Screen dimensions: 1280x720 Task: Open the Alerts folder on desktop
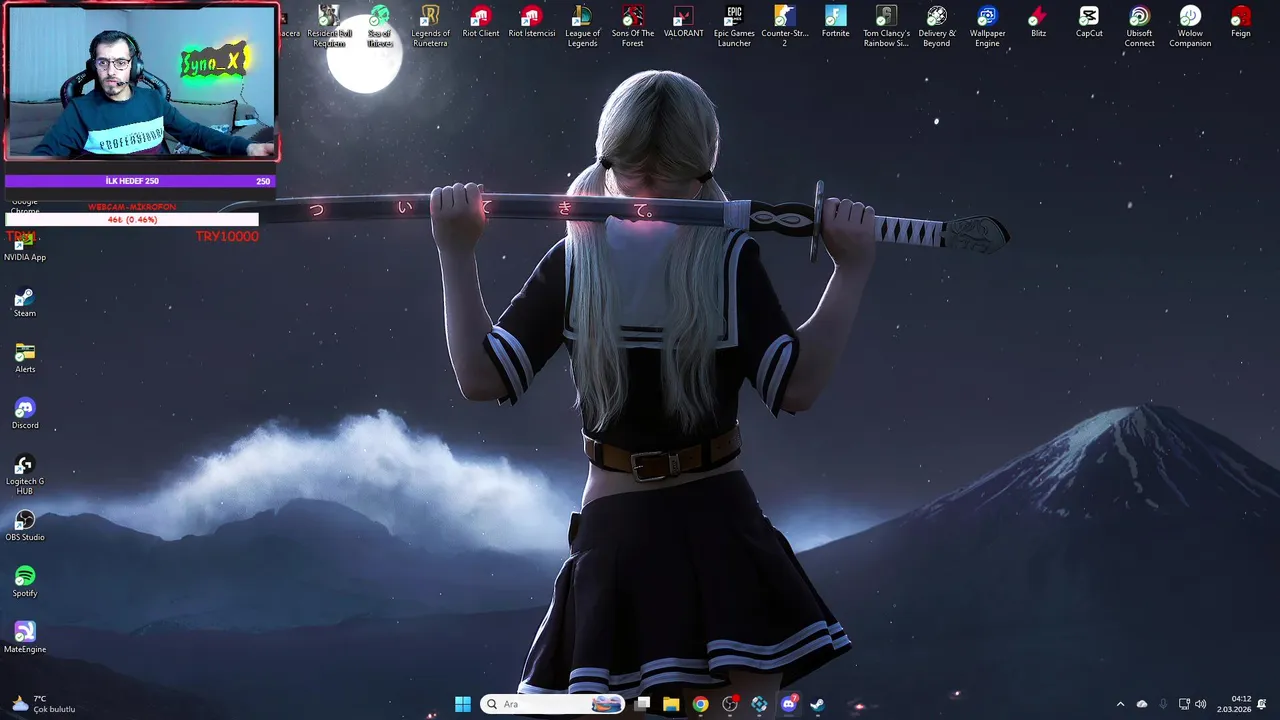point(25,358)
